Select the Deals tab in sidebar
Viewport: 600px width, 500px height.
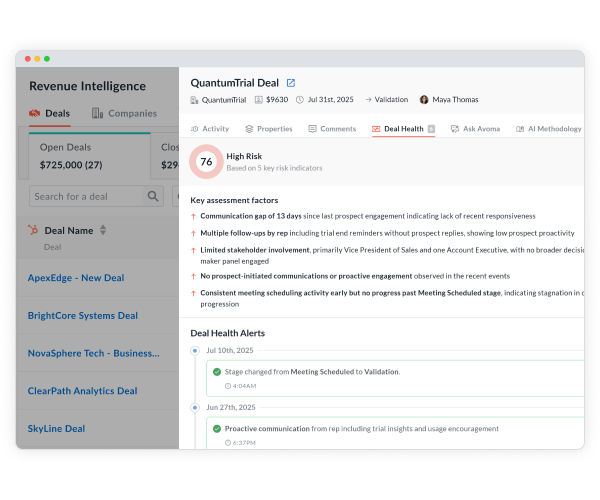pyautogui.click(x=50, y=114)
